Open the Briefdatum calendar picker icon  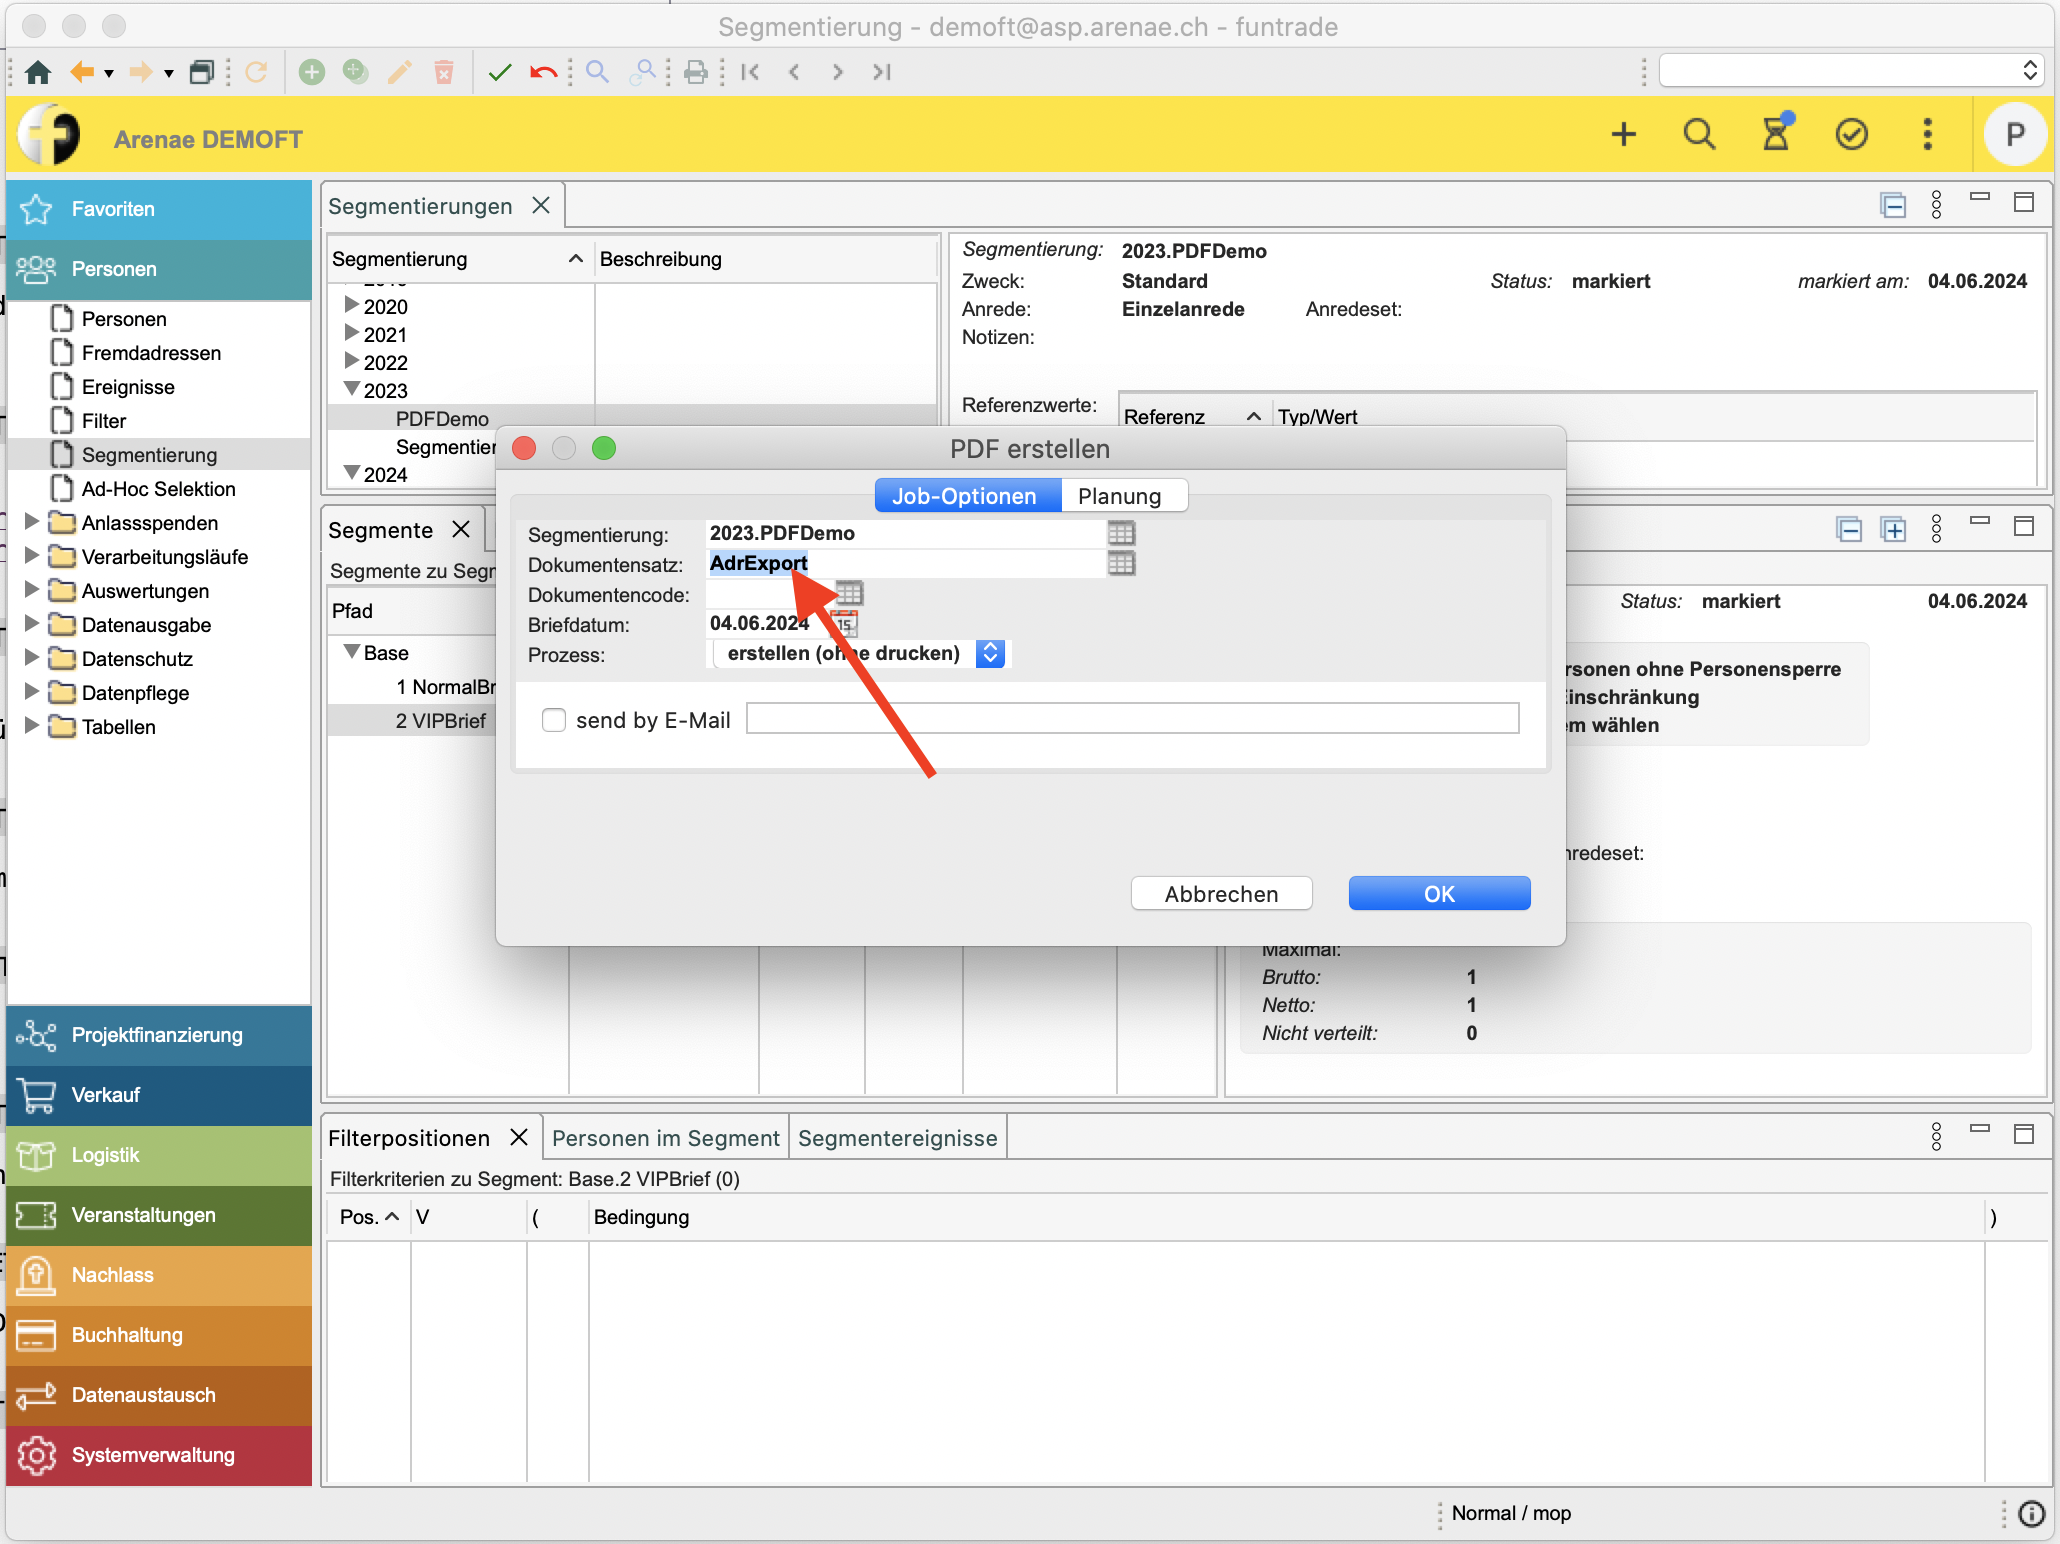845,624
